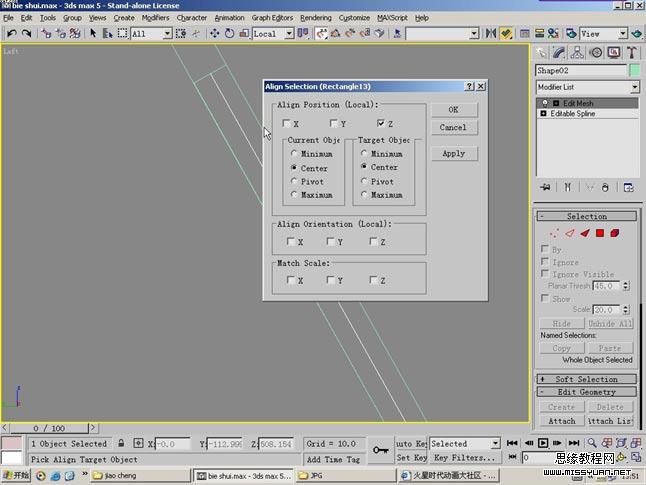This screenshot has width=646, height=485.
Task: Expand the Soft Selection rollout
Action: [x=587, y=379]
